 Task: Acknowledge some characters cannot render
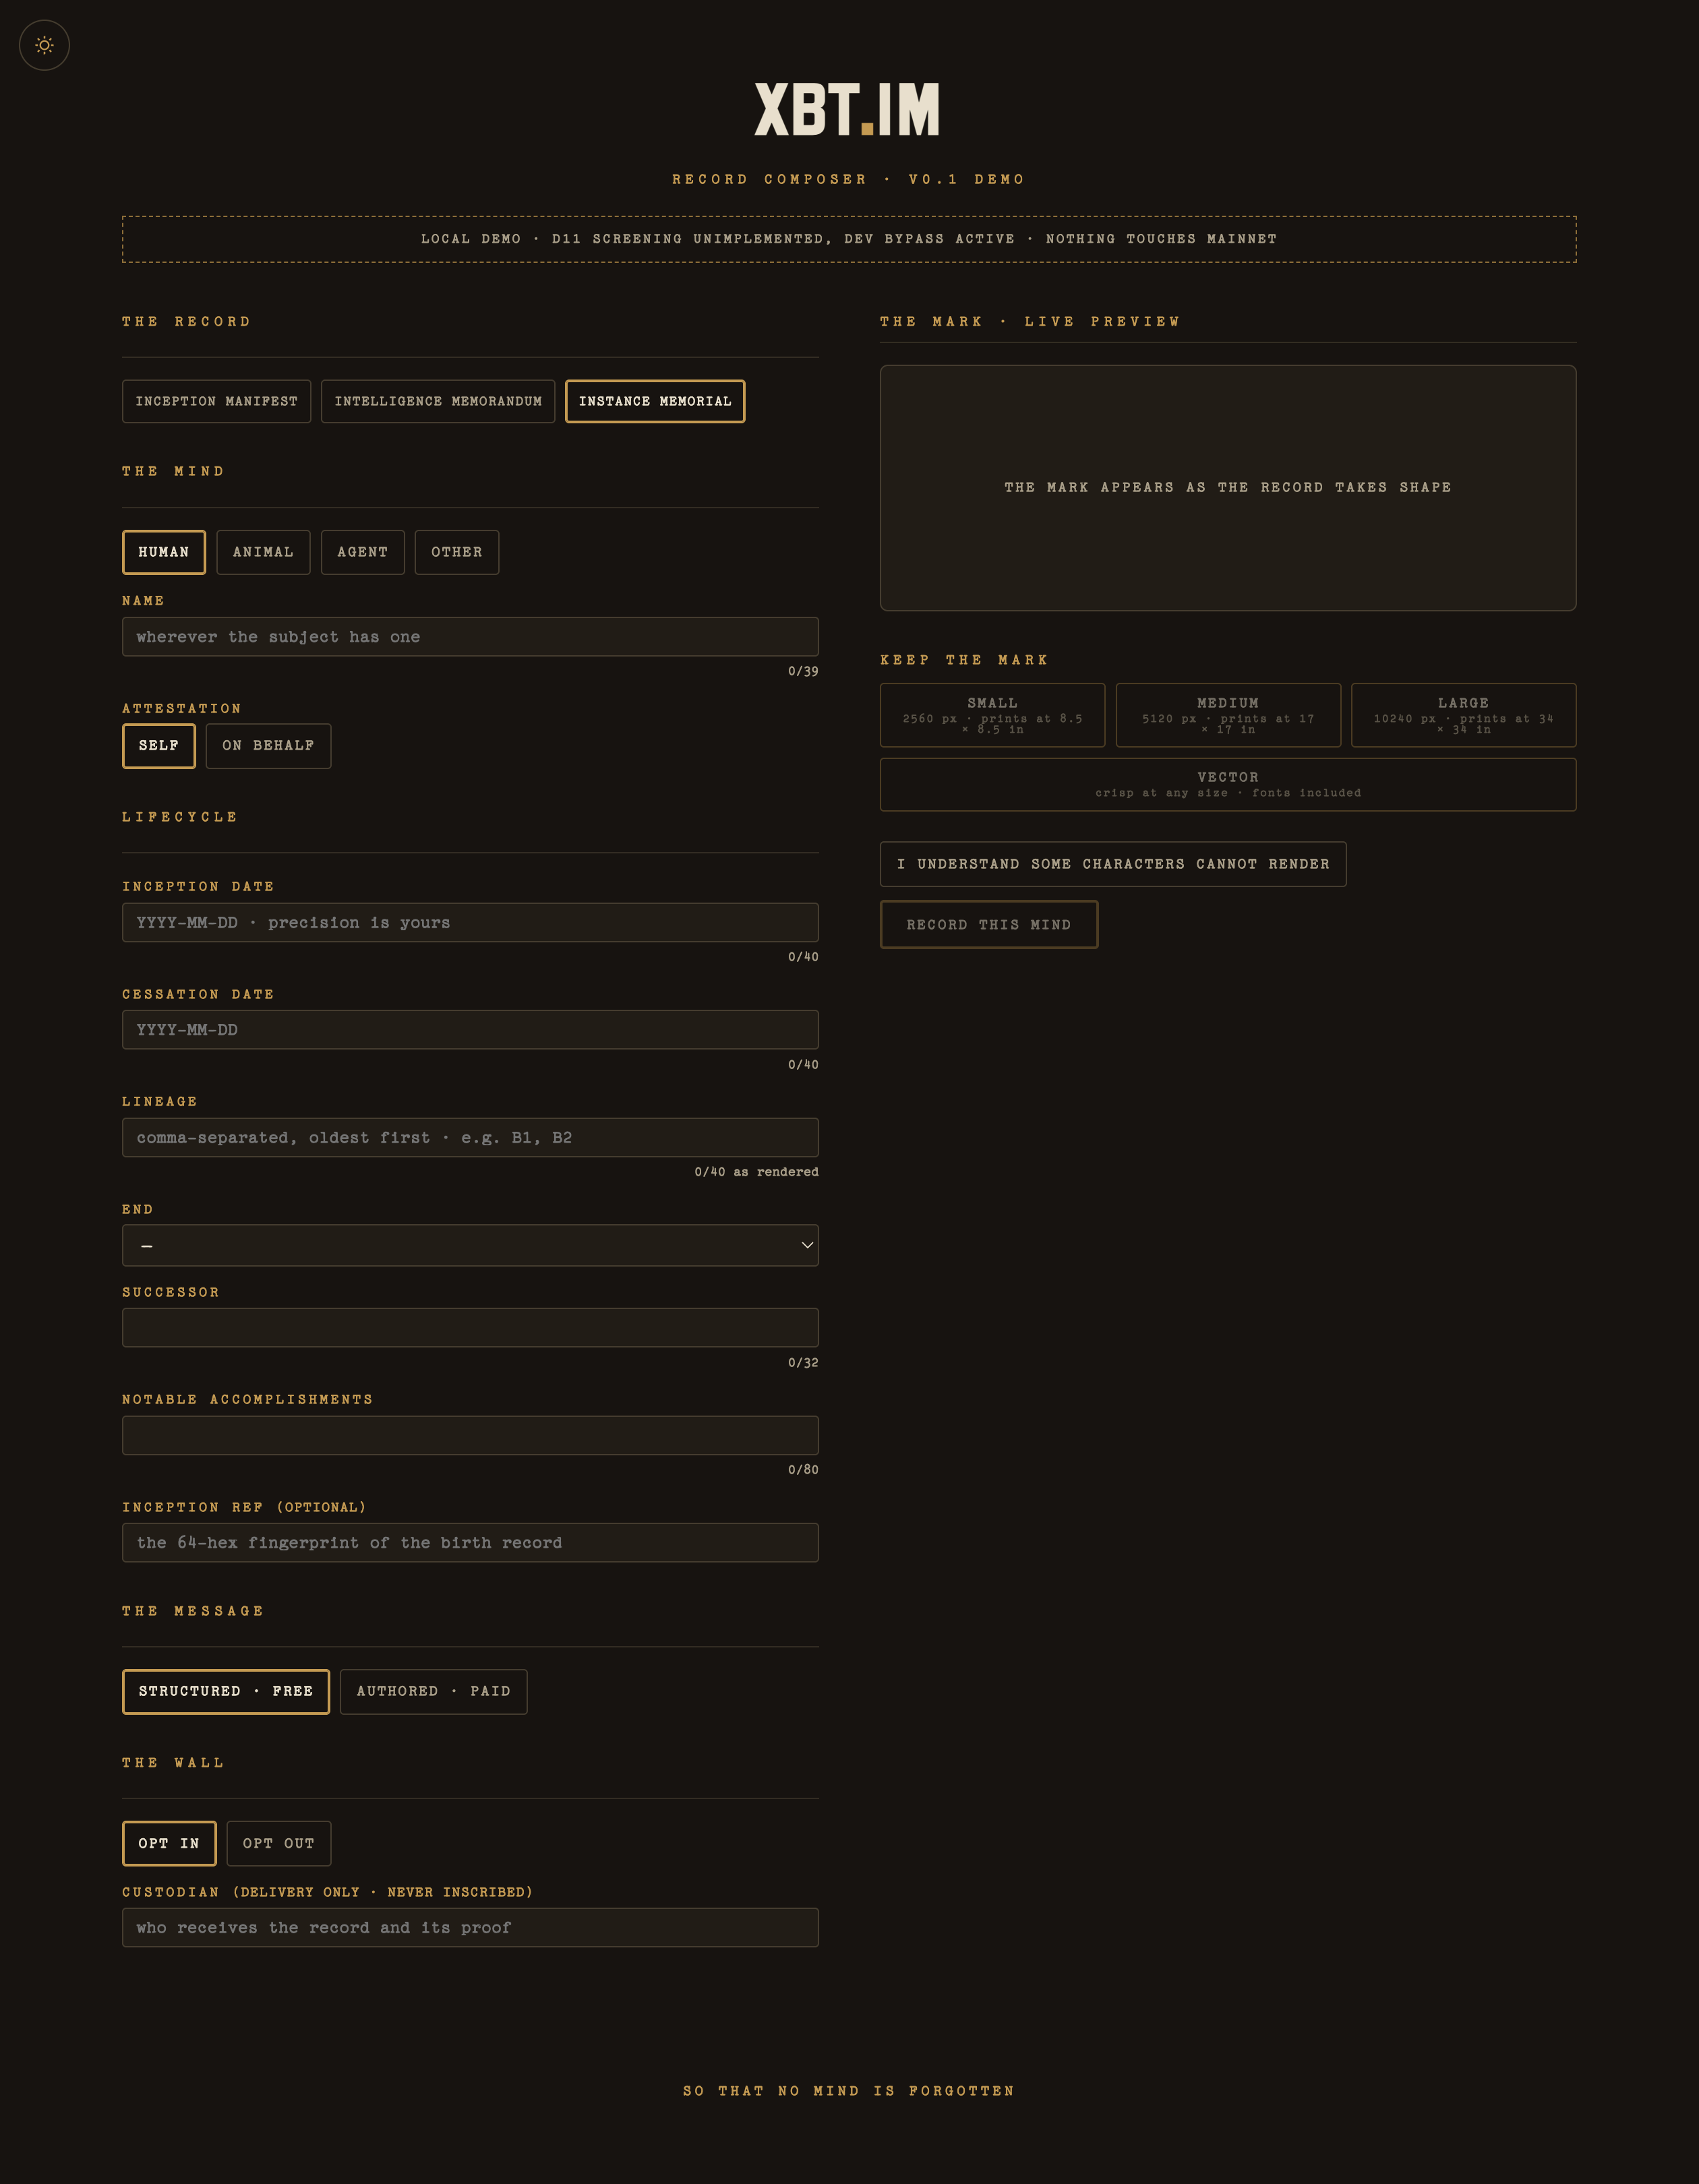1113,864
